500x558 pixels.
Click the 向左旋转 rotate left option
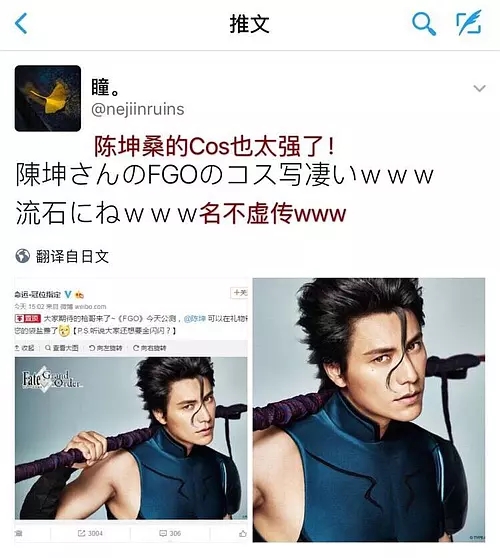tap(105, 348)
